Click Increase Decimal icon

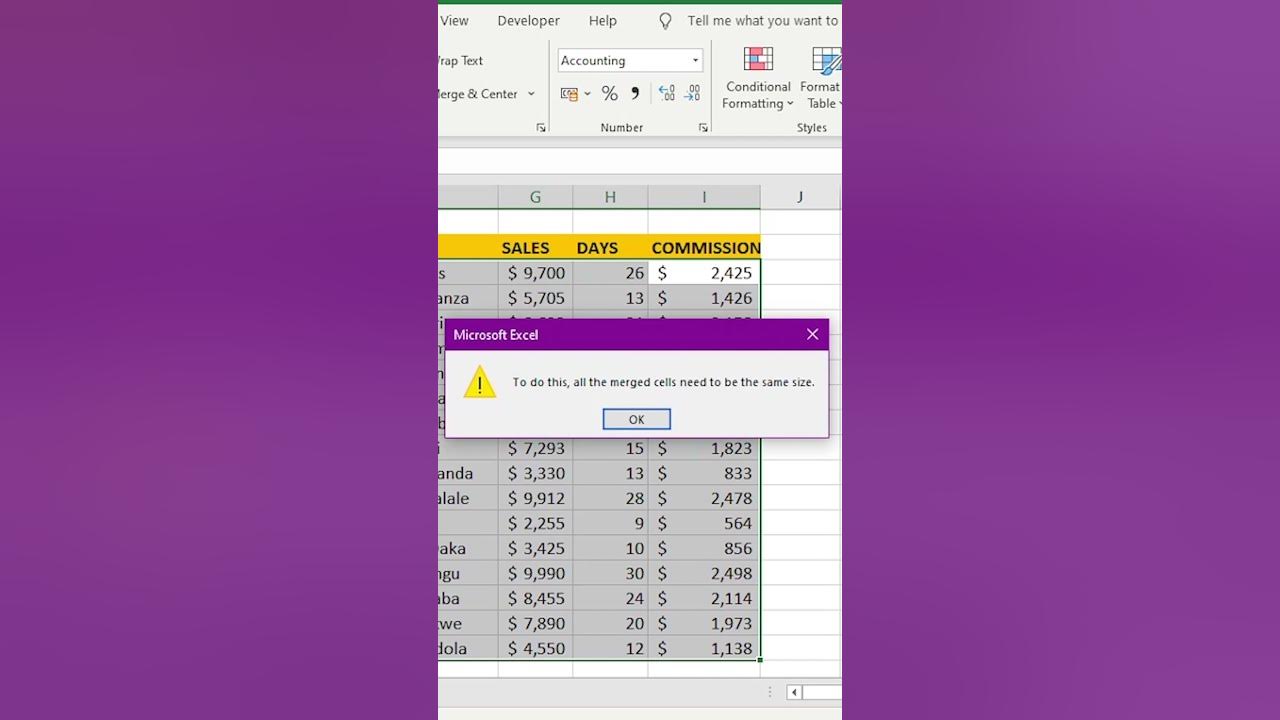(667, 94)
